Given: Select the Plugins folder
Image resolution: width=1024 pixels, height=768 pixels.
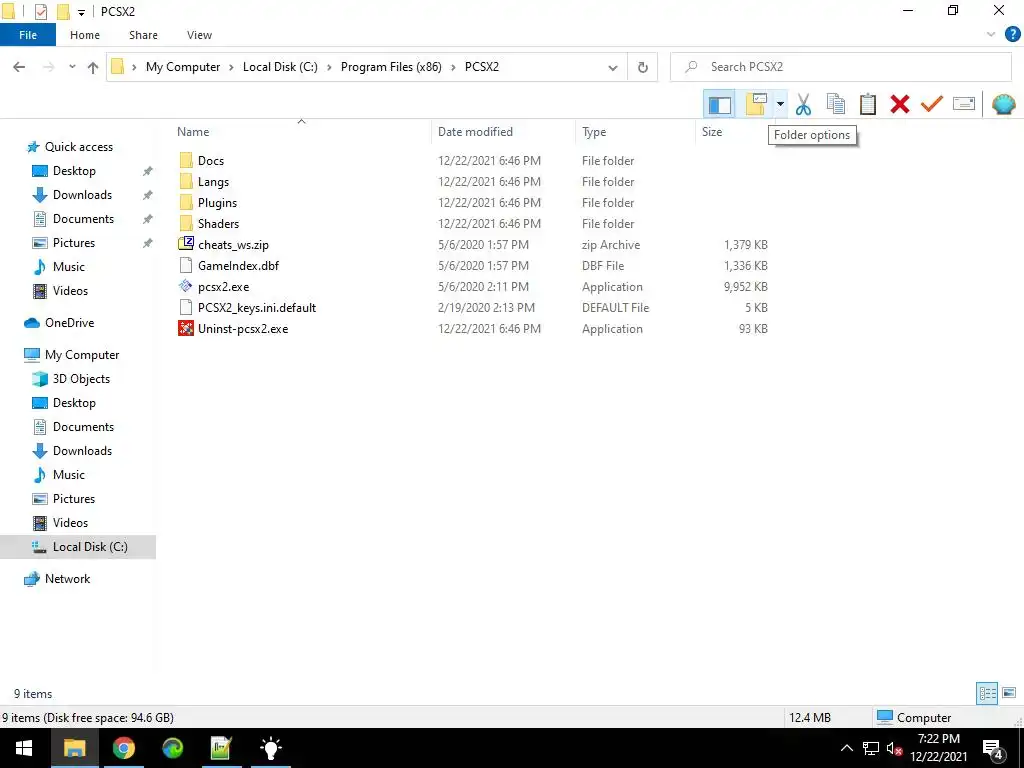Looking at the screenshot, I should point(217,202).
